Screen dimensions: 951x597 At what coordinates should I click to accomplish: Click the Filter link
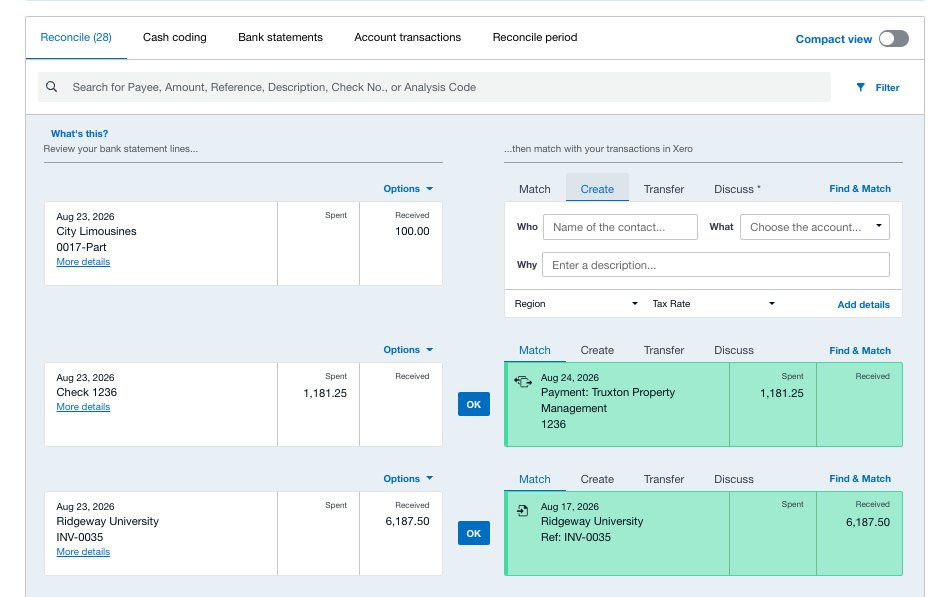(x=887, y=87)
